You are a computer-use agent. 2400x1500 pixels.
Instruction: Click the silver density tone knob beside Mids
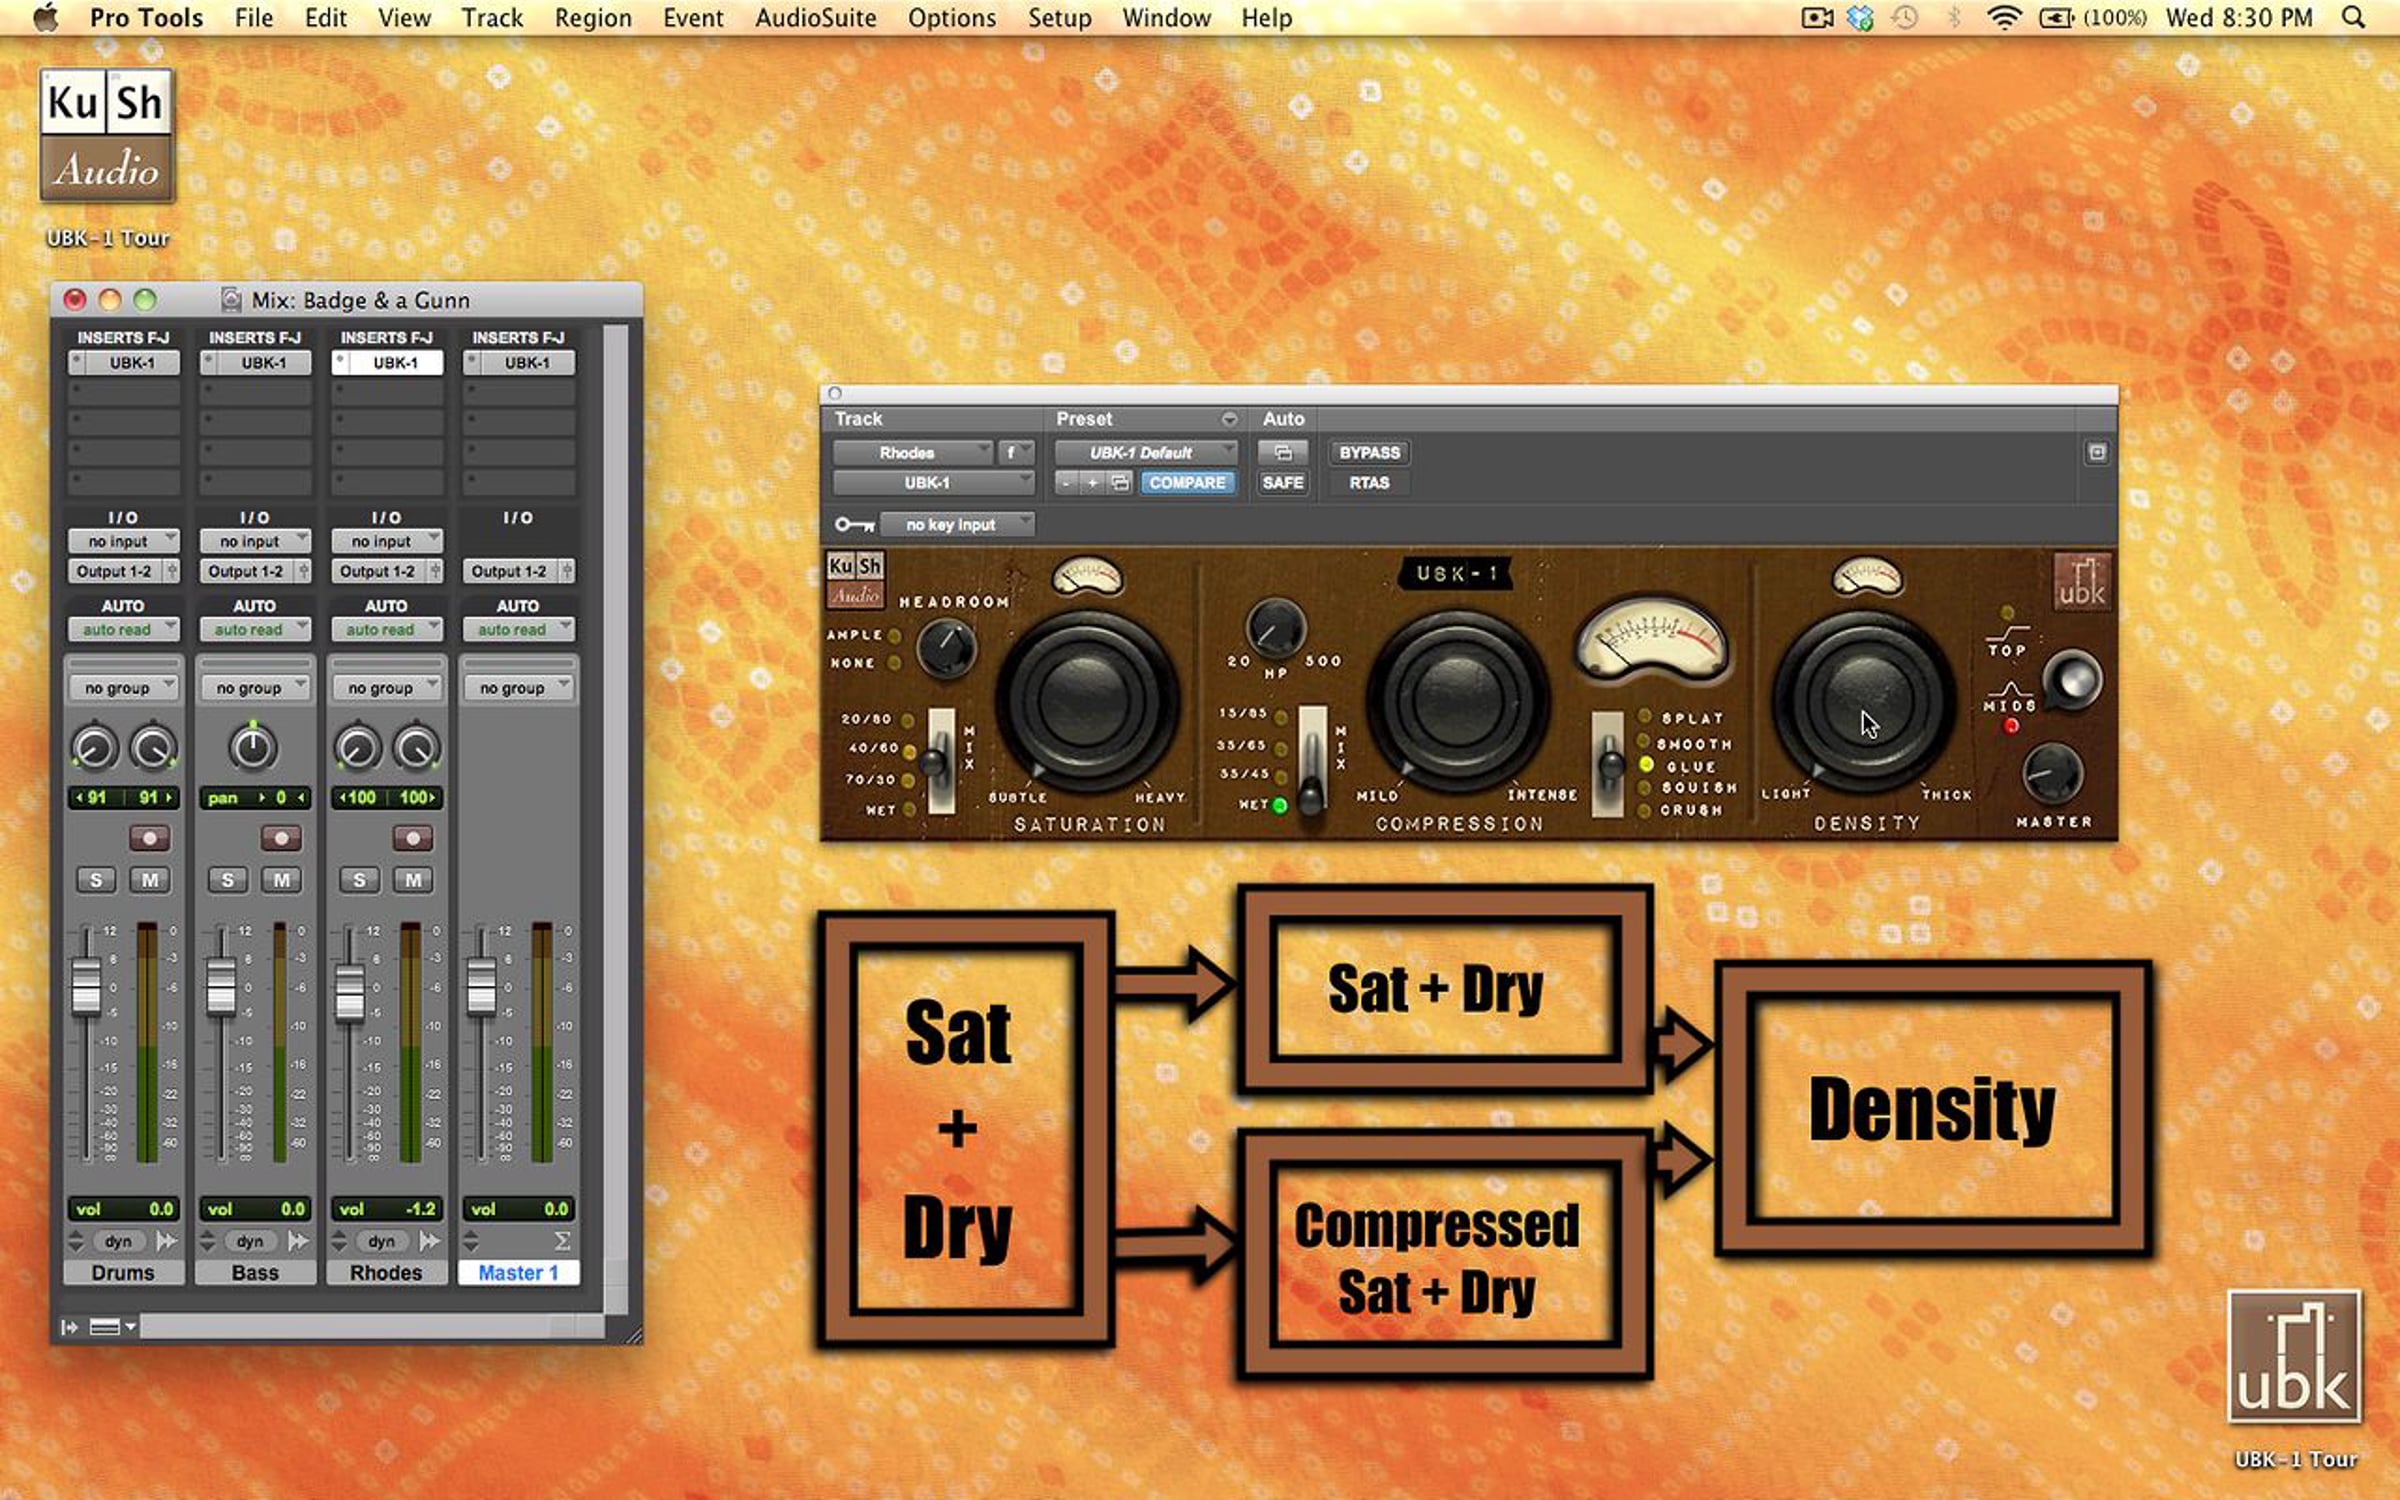(2073, 680)
